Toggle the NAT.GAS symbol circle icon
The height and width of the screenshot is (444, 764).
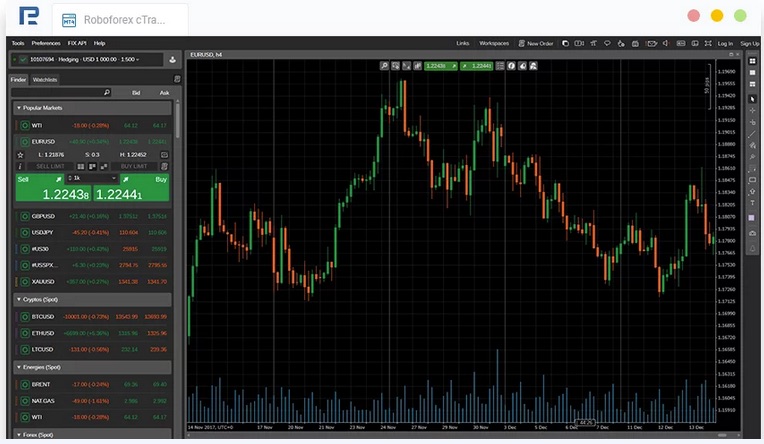25,401
